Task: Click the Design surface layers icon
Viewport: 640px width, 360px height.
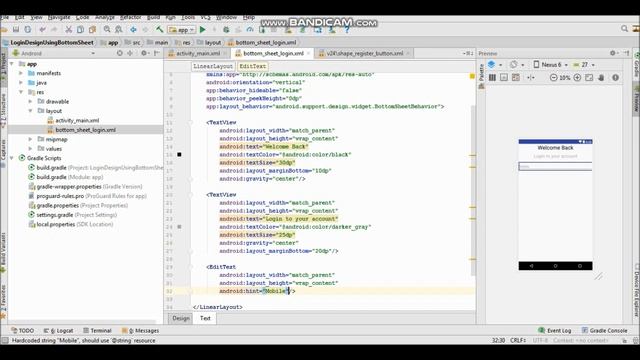Action: 492,64
